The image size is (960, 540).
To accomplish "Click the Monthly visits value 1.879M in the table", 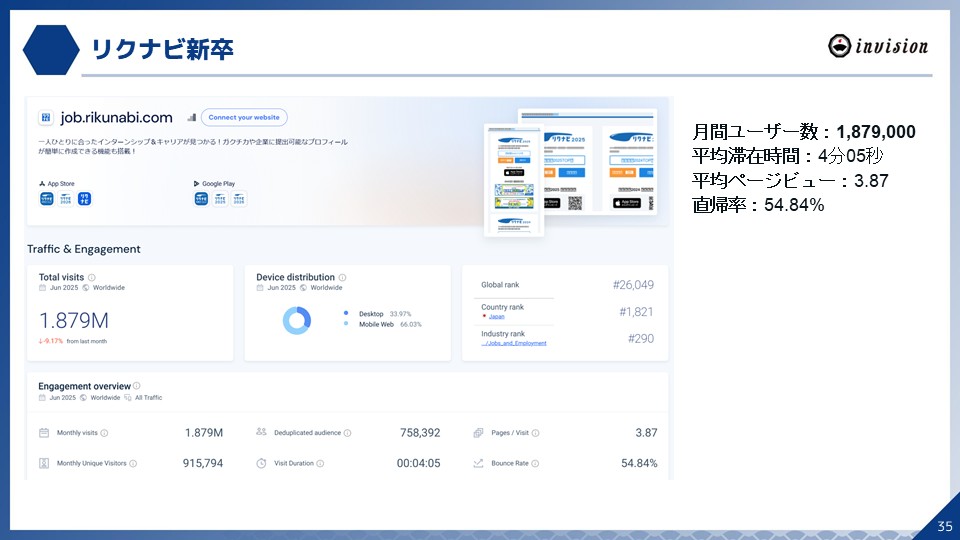I will 204,433.
